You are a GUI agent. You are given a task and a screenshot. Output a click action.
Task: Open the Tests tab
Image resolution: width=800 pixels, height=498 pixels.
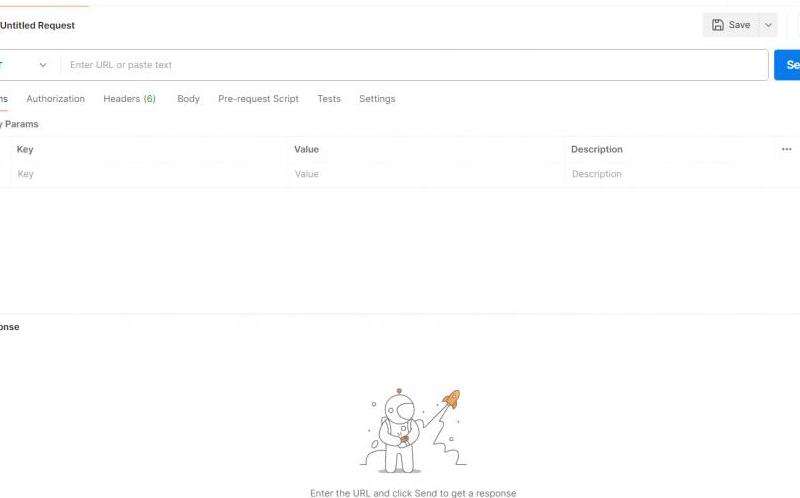coord(329,99)
